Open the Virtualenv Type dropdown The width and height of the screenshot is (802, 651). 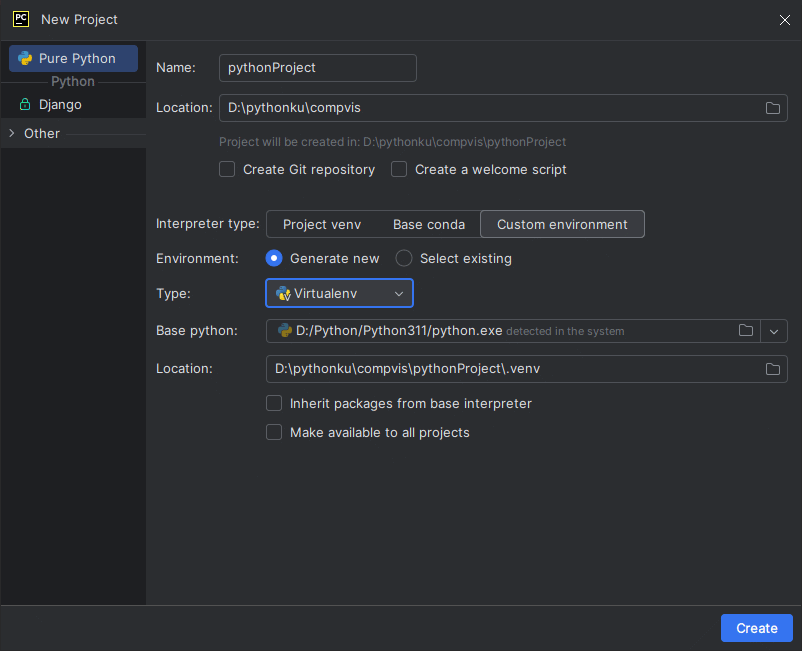pyautogui.click(x=340, y=294)
